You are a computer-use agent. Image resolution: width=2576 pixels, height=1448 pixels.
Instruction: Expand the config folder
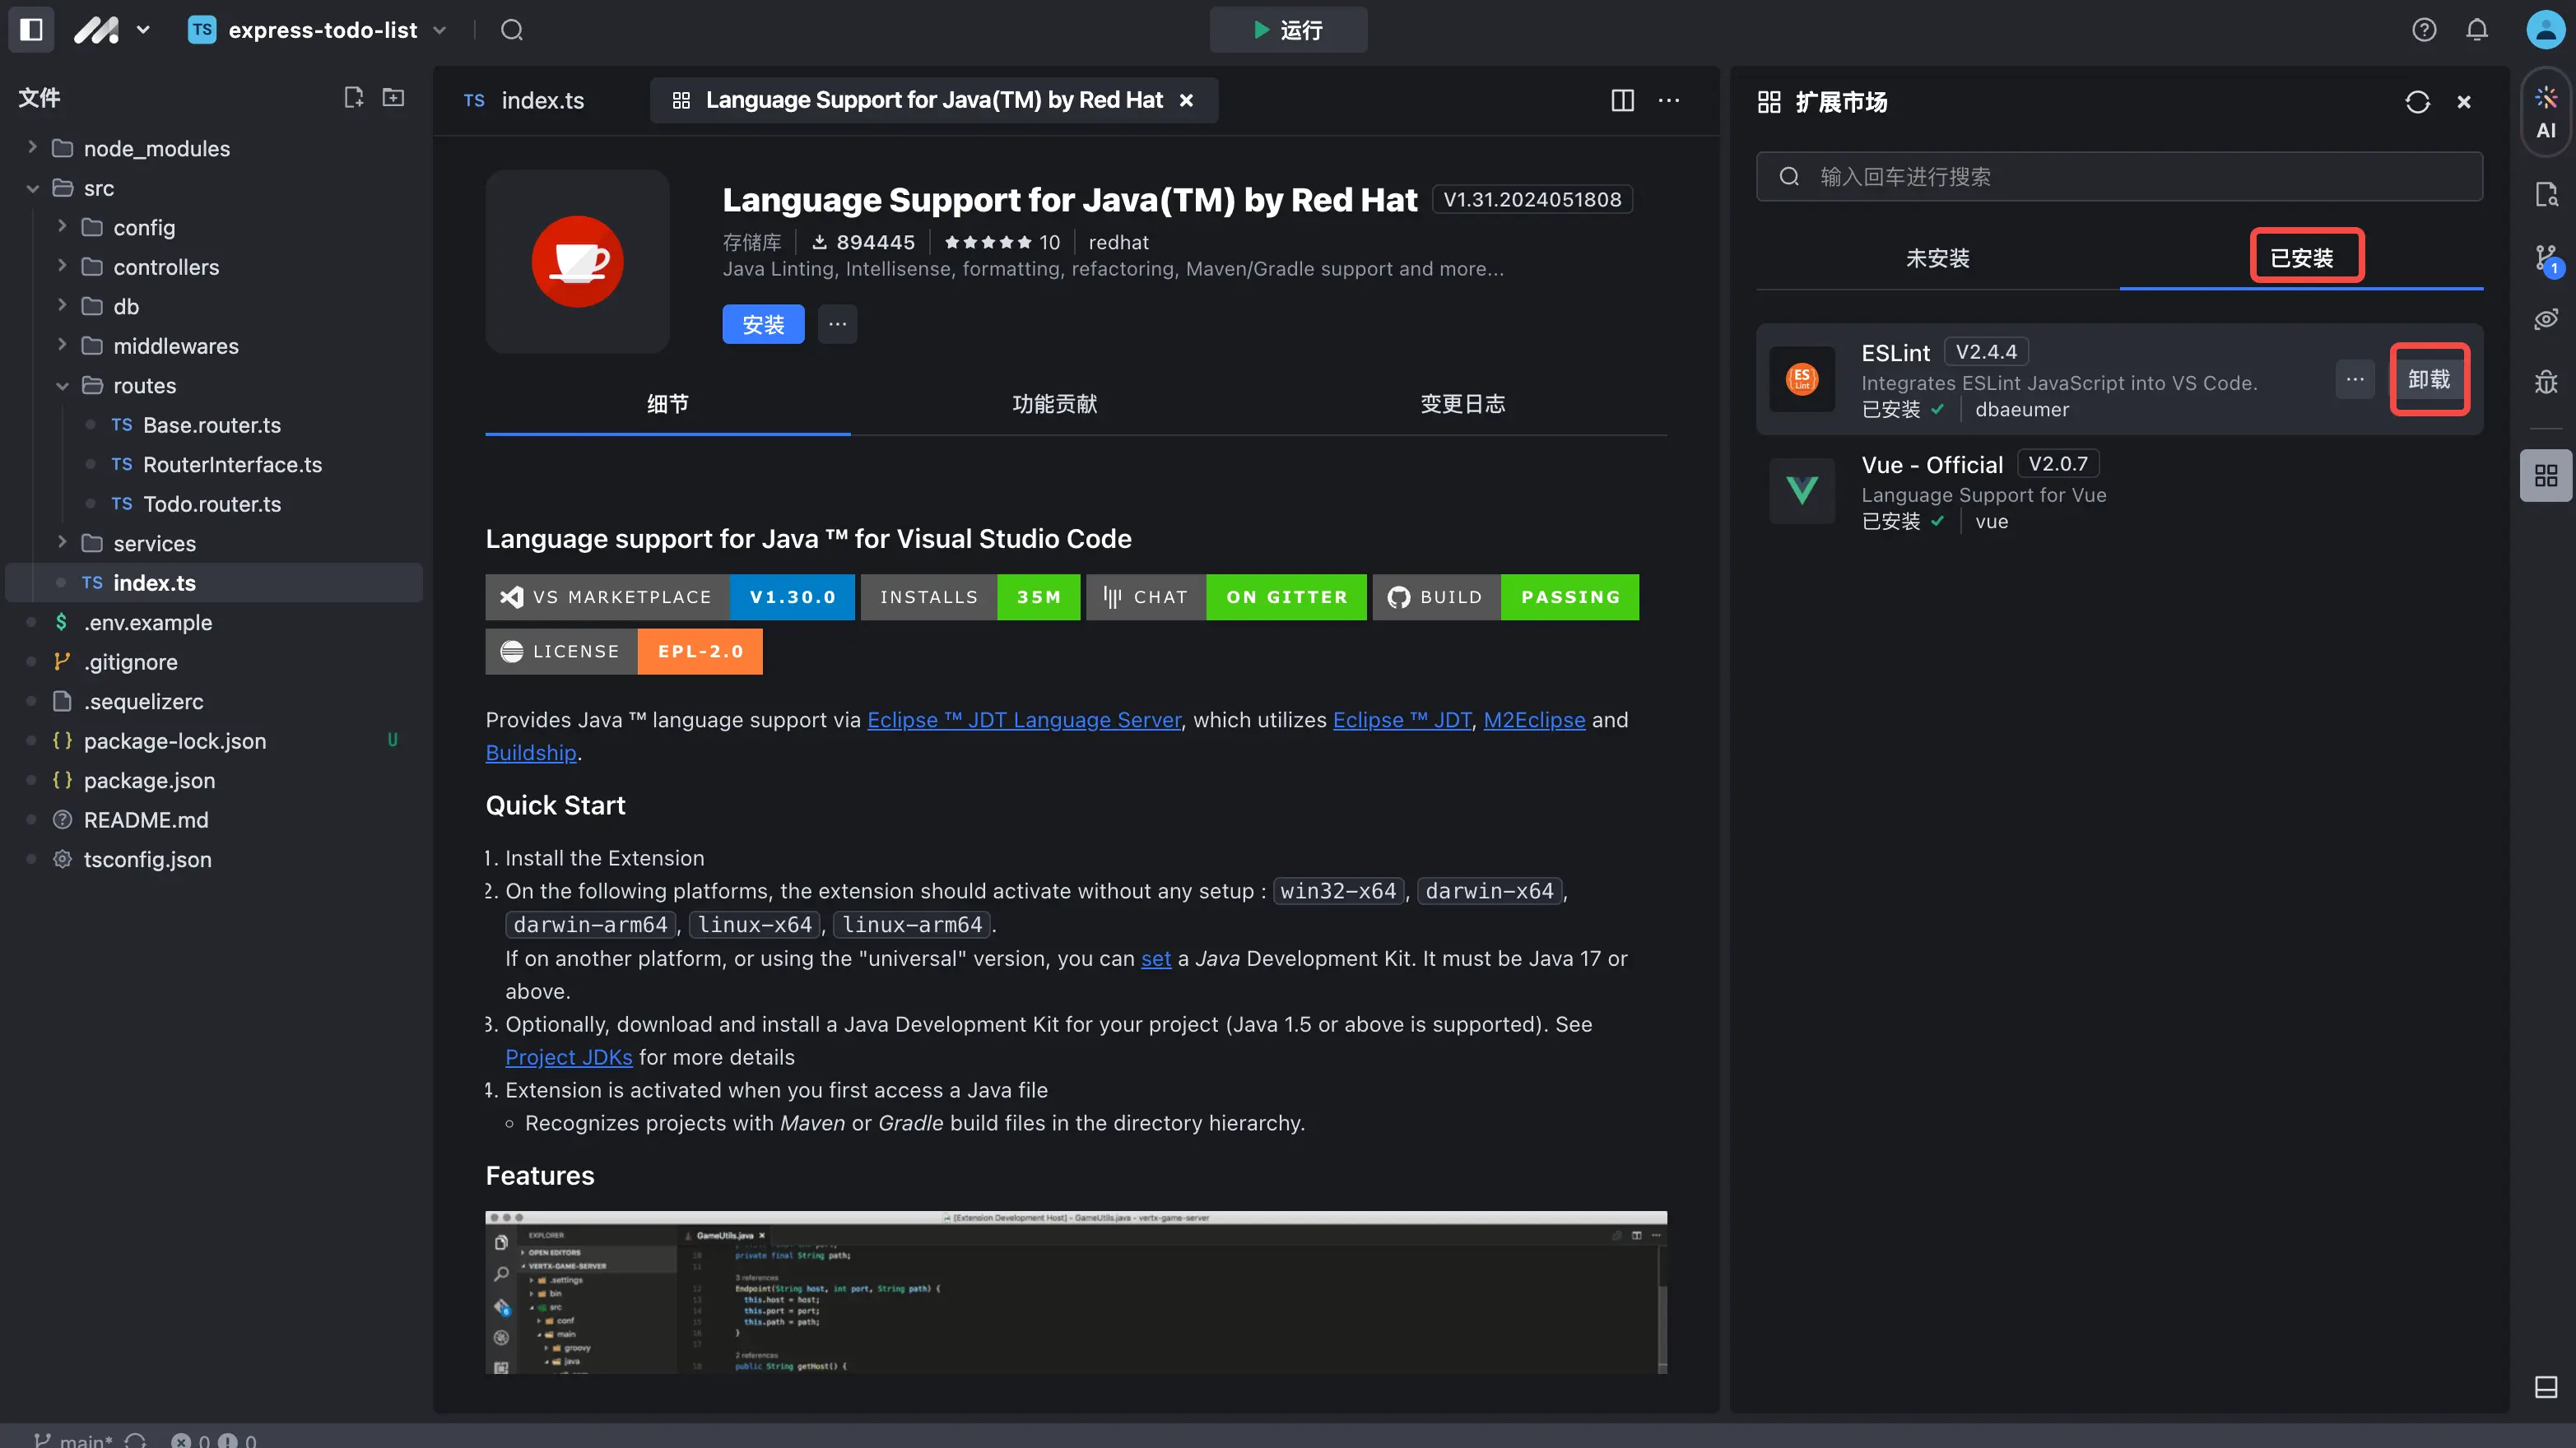(62, 227)
